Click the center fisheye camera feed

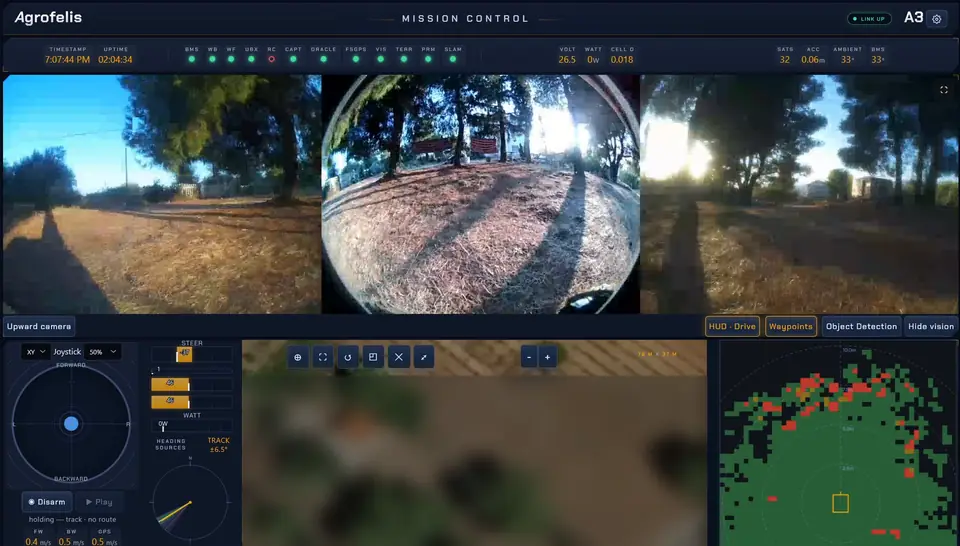(x=481, y=194)
